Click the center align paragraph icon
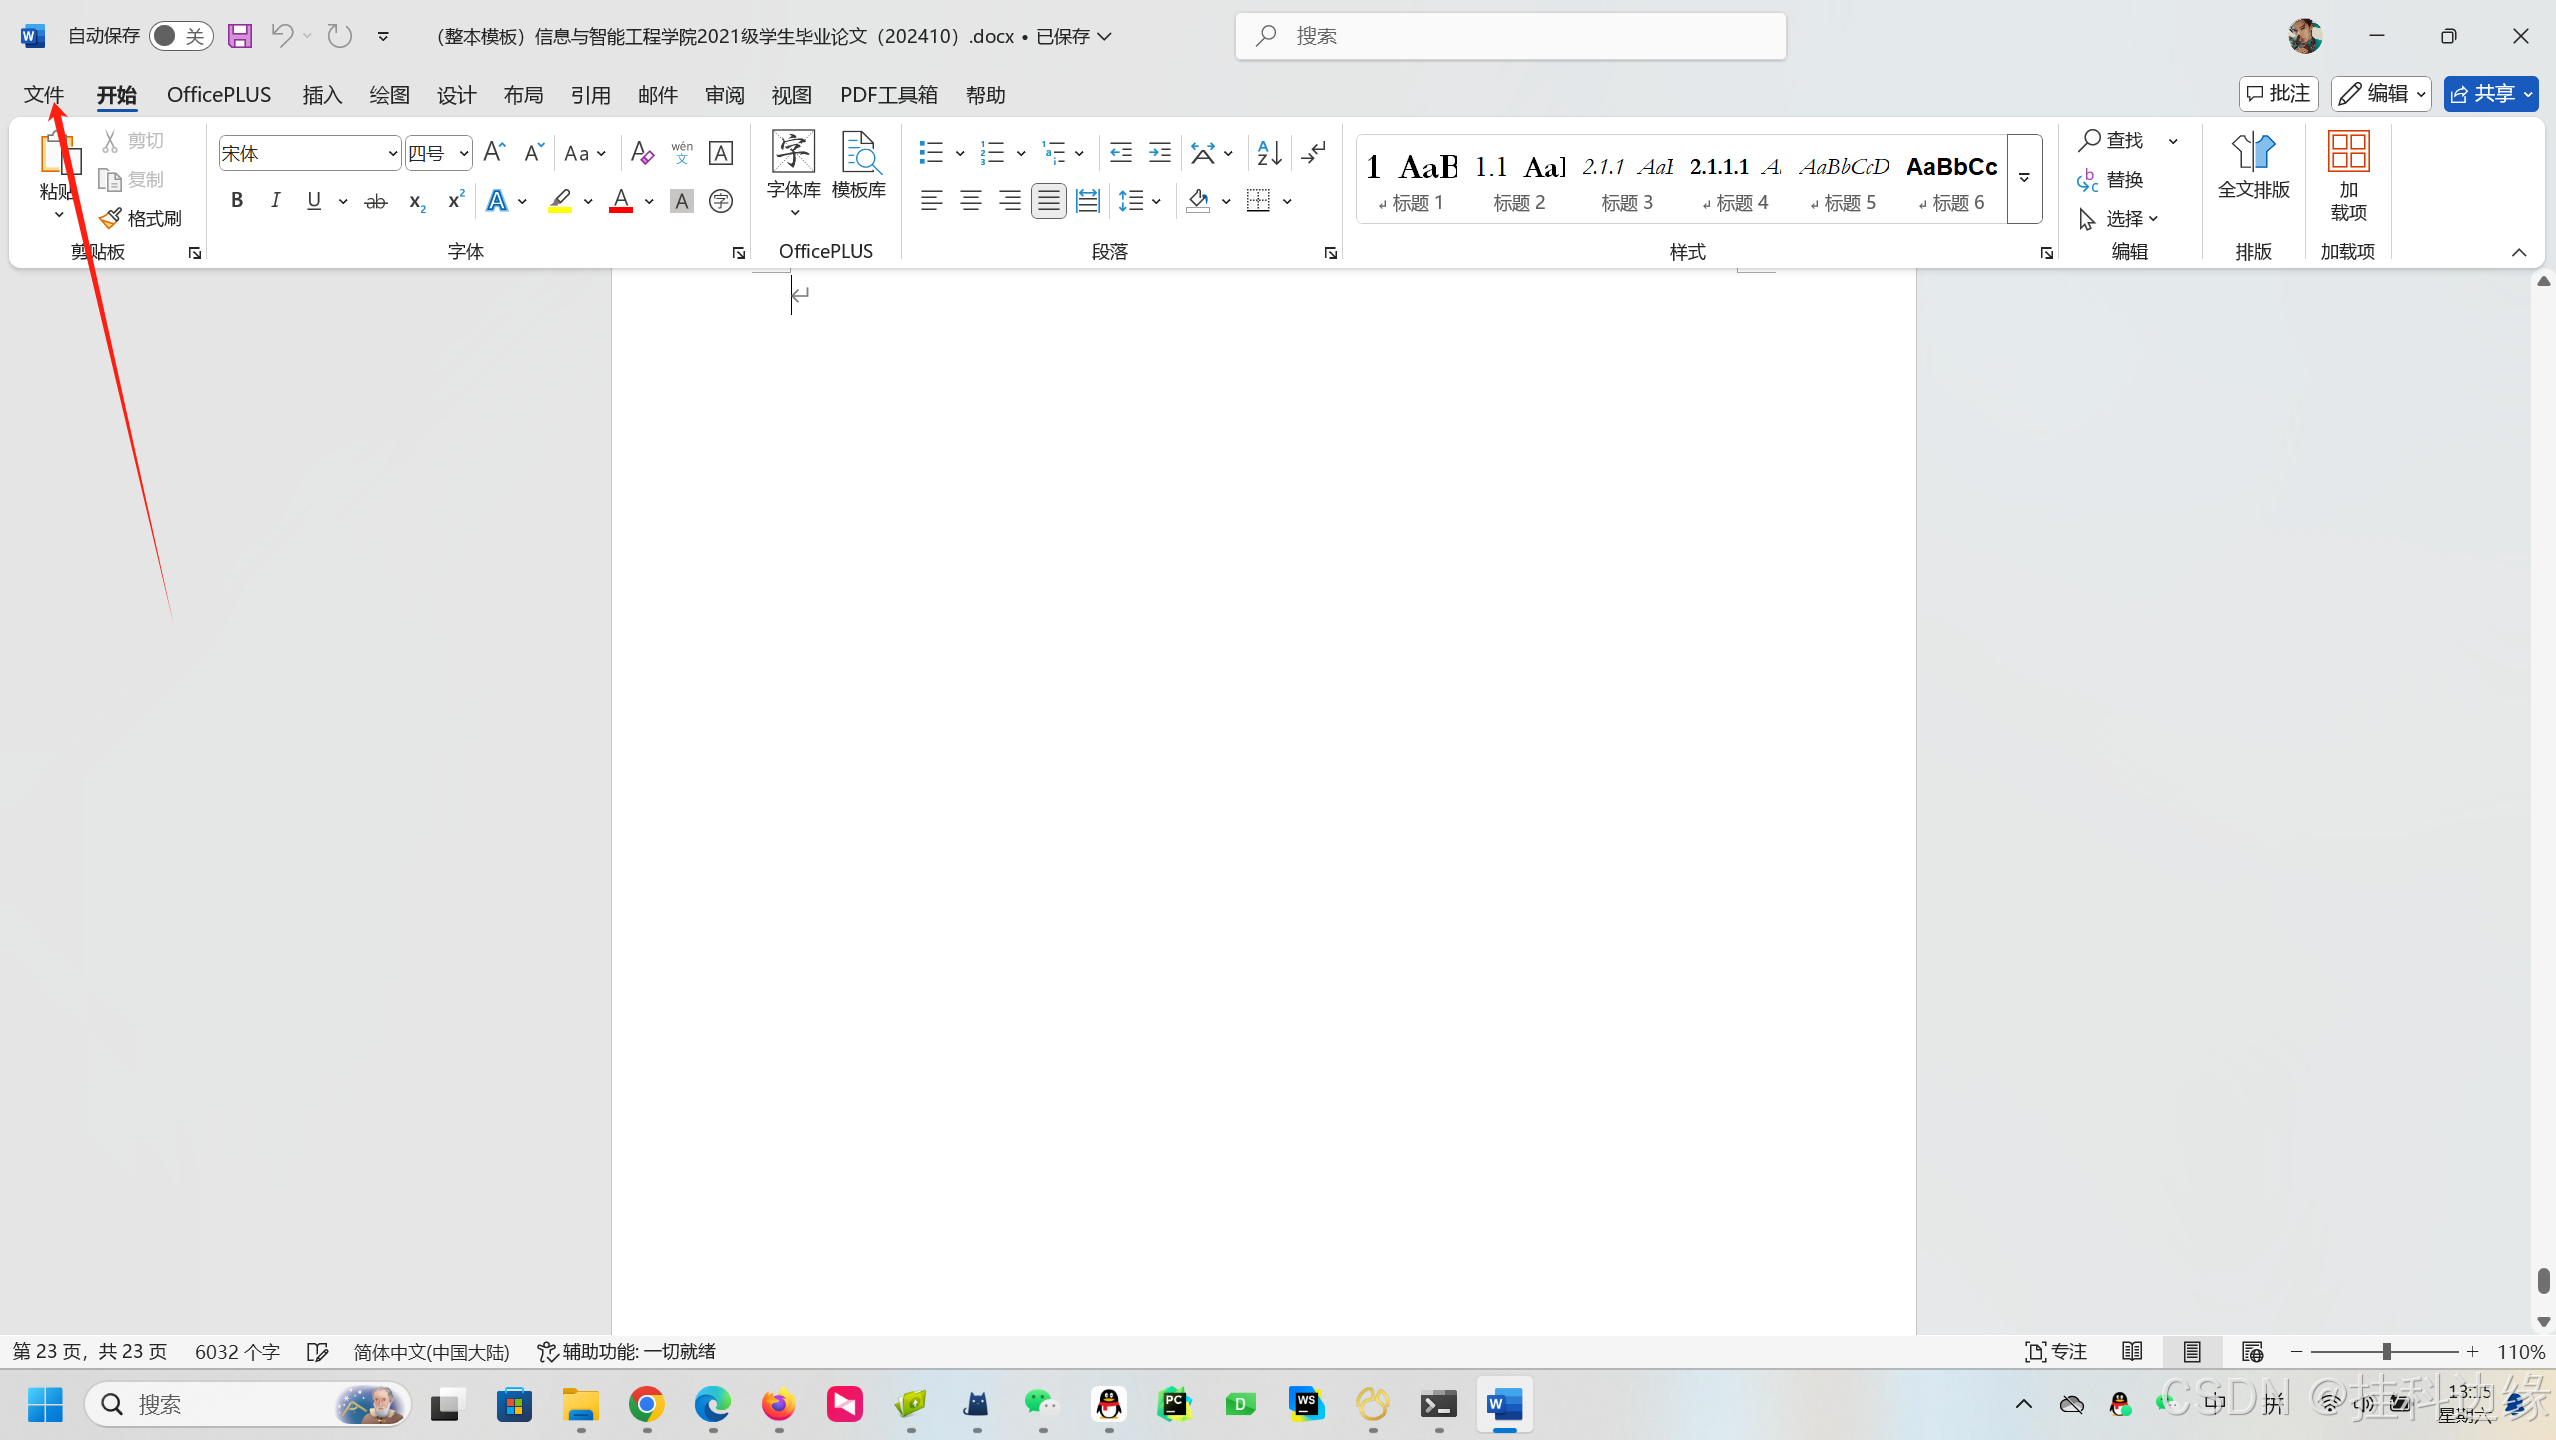Screen dimensions: 2556x1440 (970, 201)
